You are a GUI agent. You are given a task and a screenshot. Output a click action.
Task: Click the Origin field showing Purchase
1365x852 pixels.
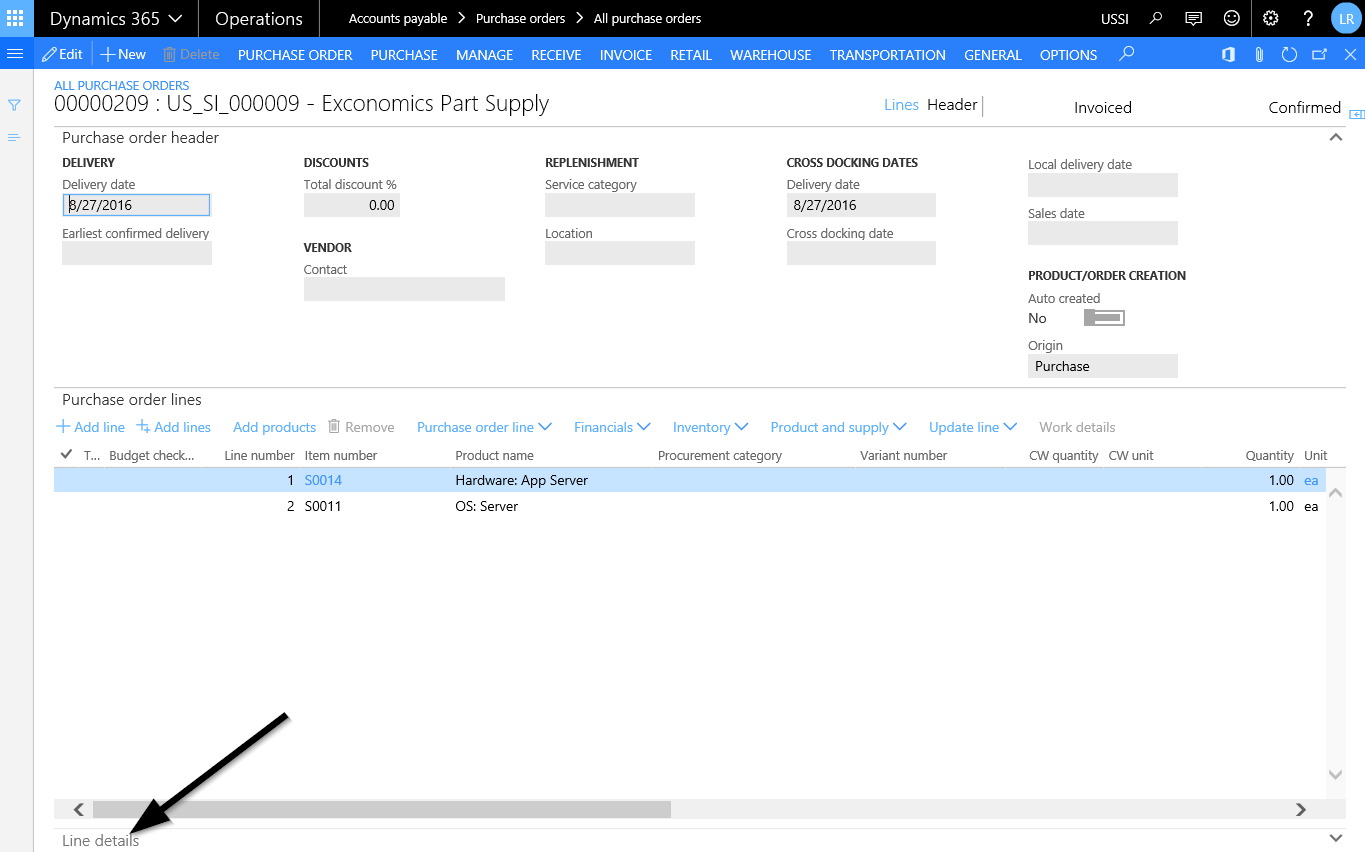point(1103,366)
